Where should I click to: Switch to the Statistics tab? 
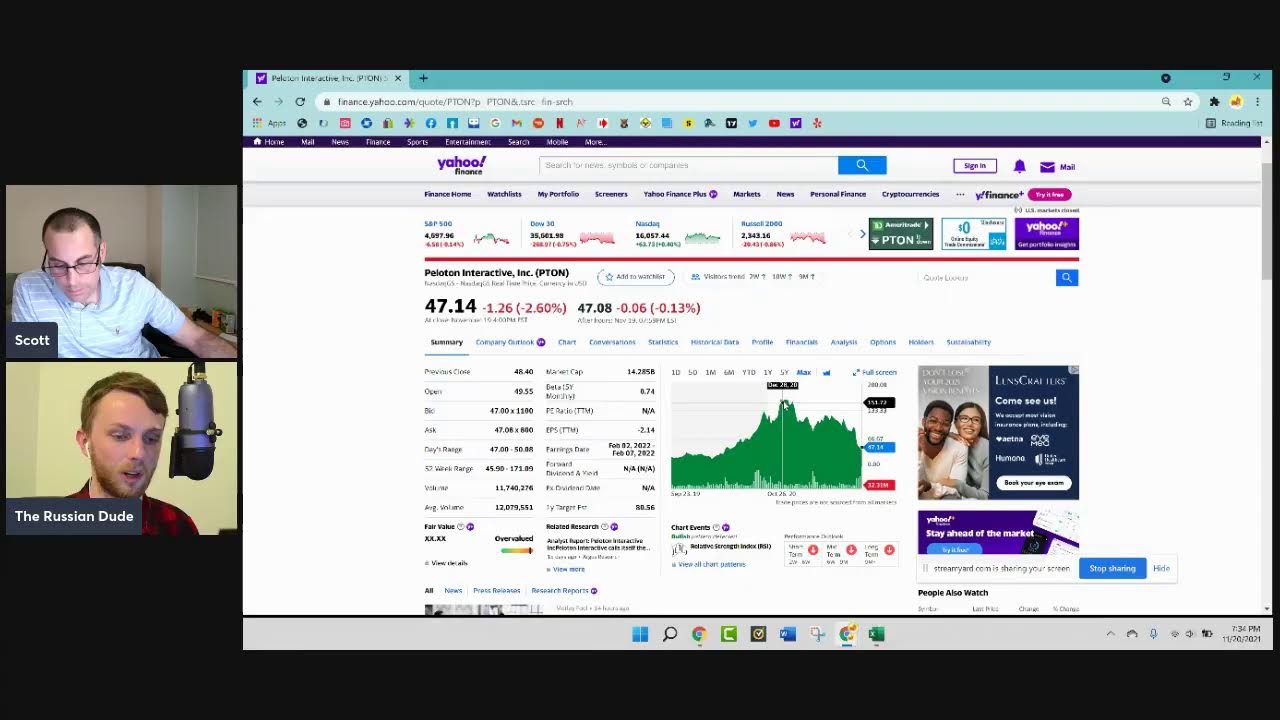point(663,342)
